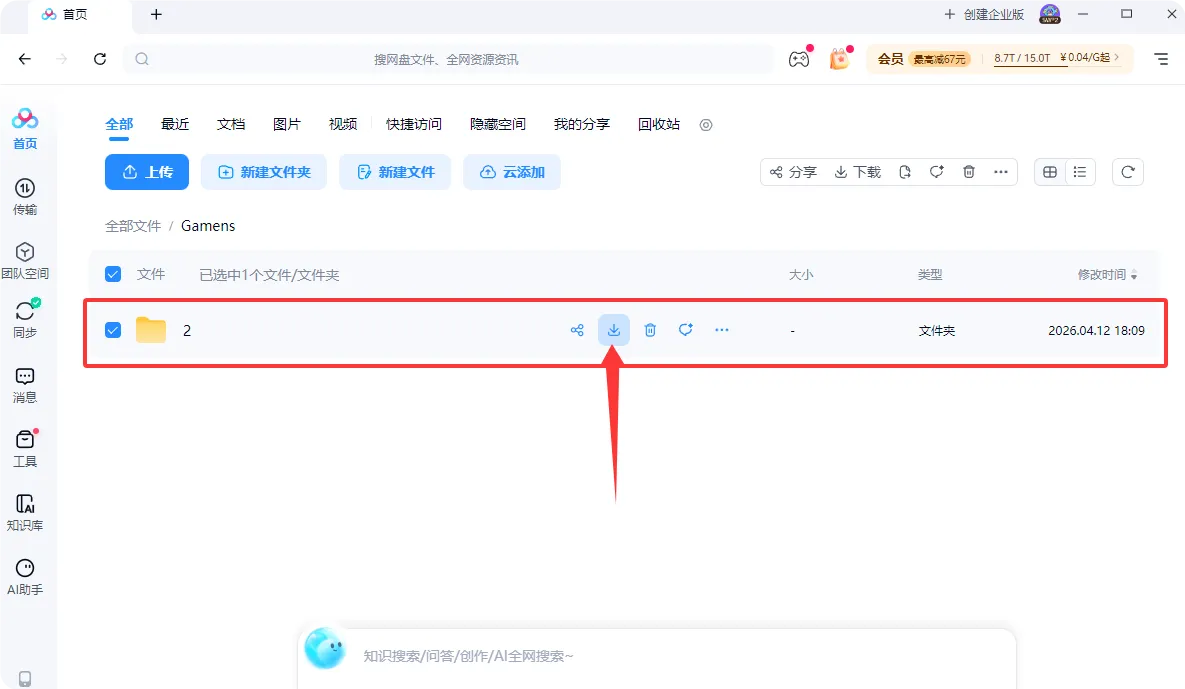Share folder 2 using its inline share icon

(577, 329)
